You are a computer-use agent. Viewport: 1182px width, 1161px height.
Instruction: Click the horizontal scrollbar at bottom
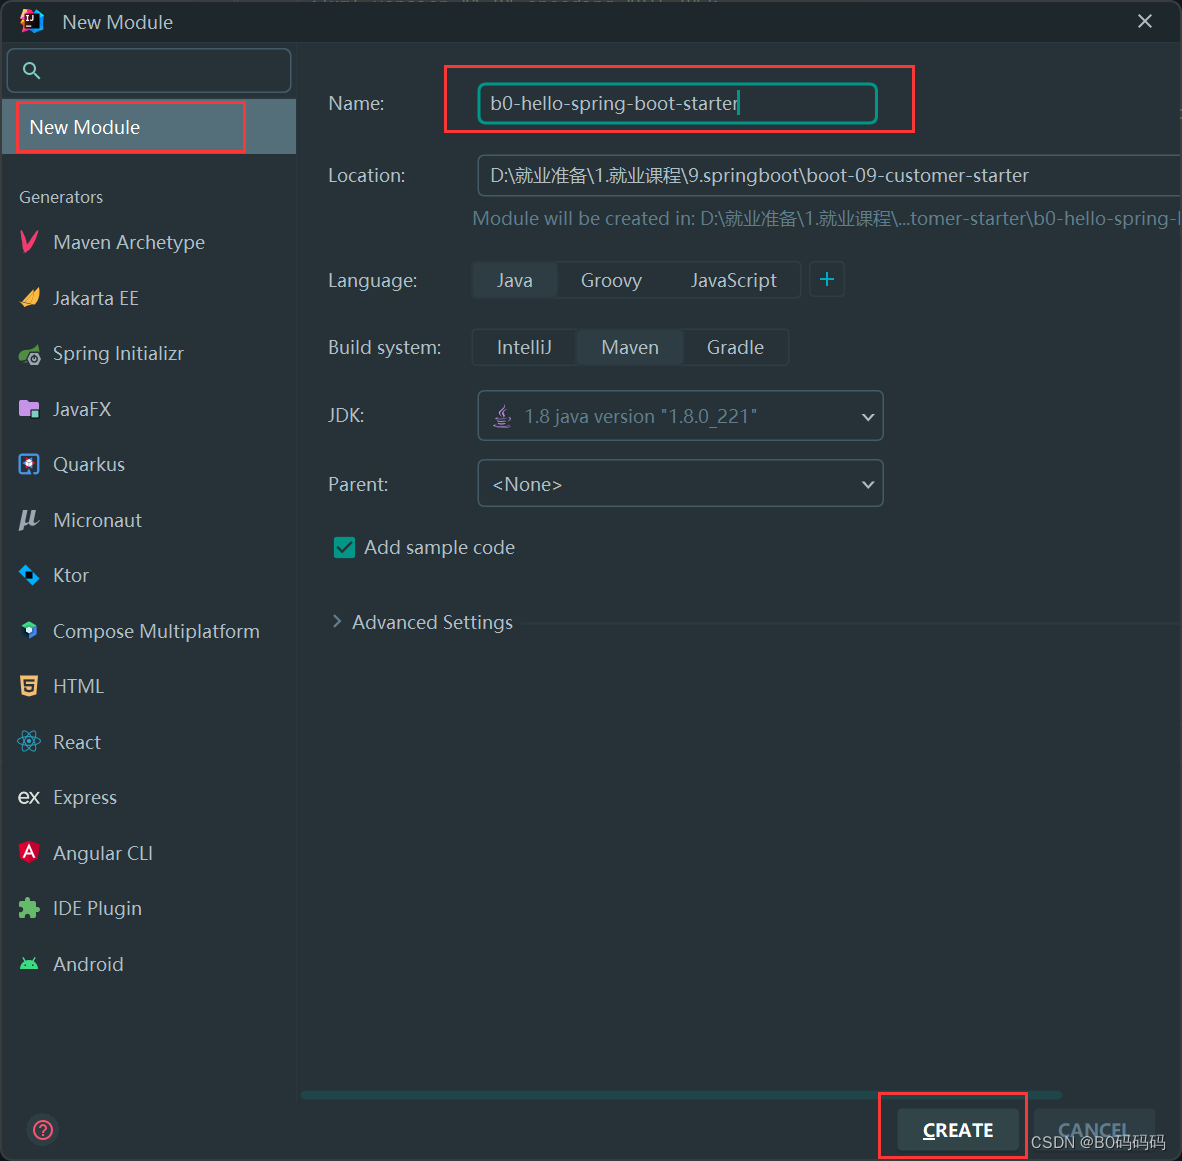681,1095
